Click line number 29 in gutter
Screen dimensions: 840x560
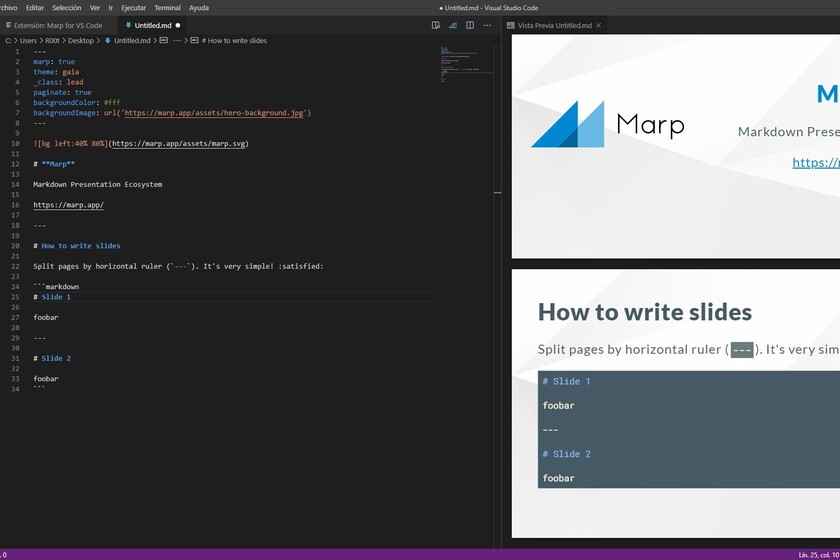16,338
